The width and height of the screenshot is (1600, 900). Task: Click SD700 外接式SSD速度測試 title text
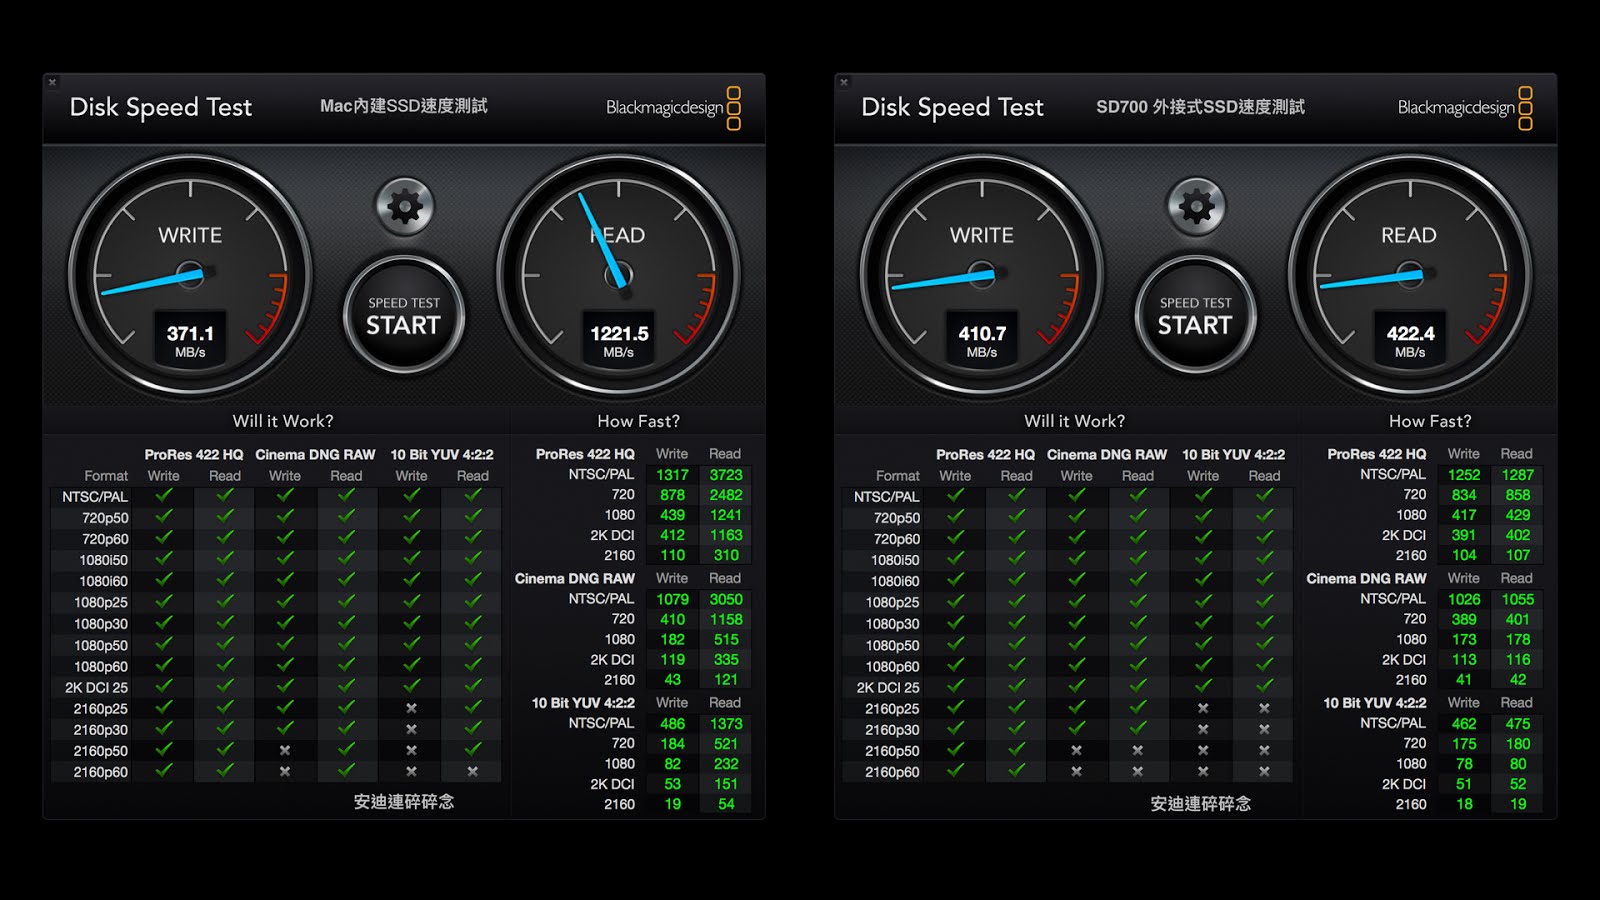pos(1200,107)
